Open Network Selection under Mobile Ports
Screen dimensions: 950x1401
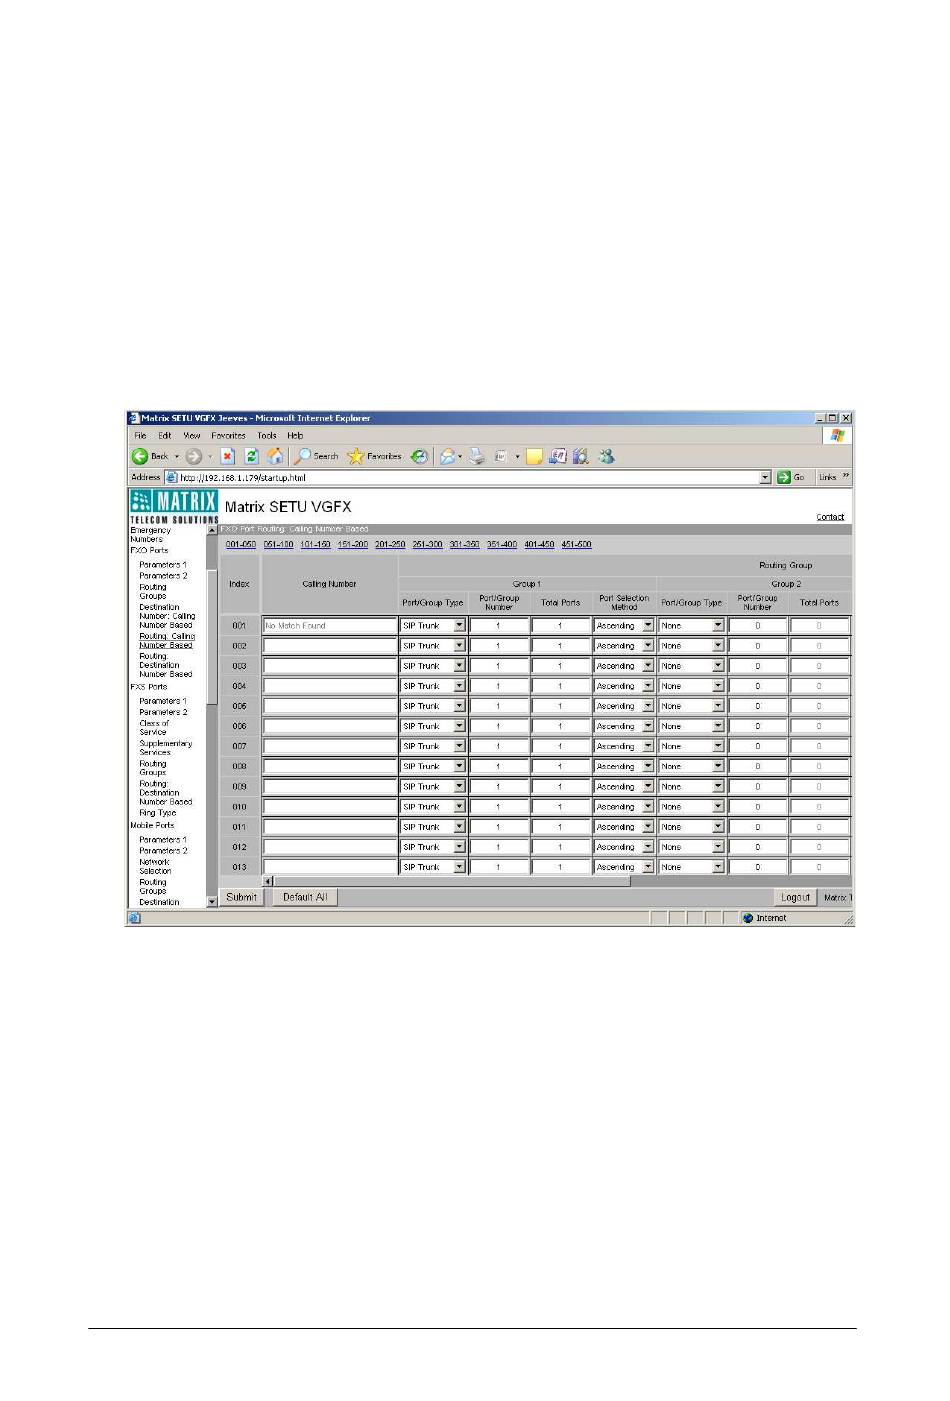point(155,866)
